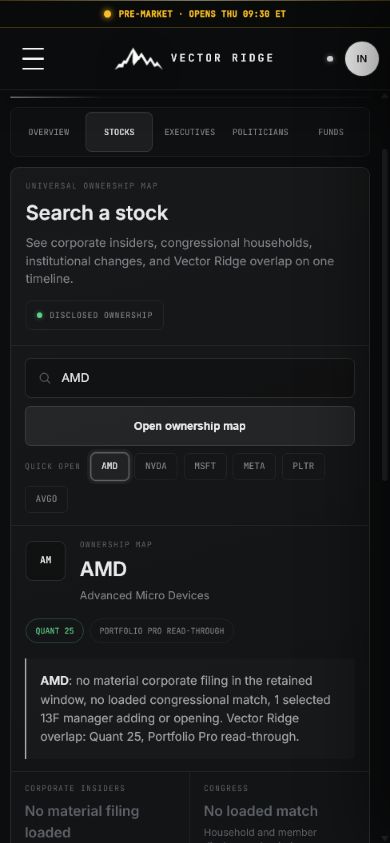Click the Vector Ridge mountain logo

138,59
